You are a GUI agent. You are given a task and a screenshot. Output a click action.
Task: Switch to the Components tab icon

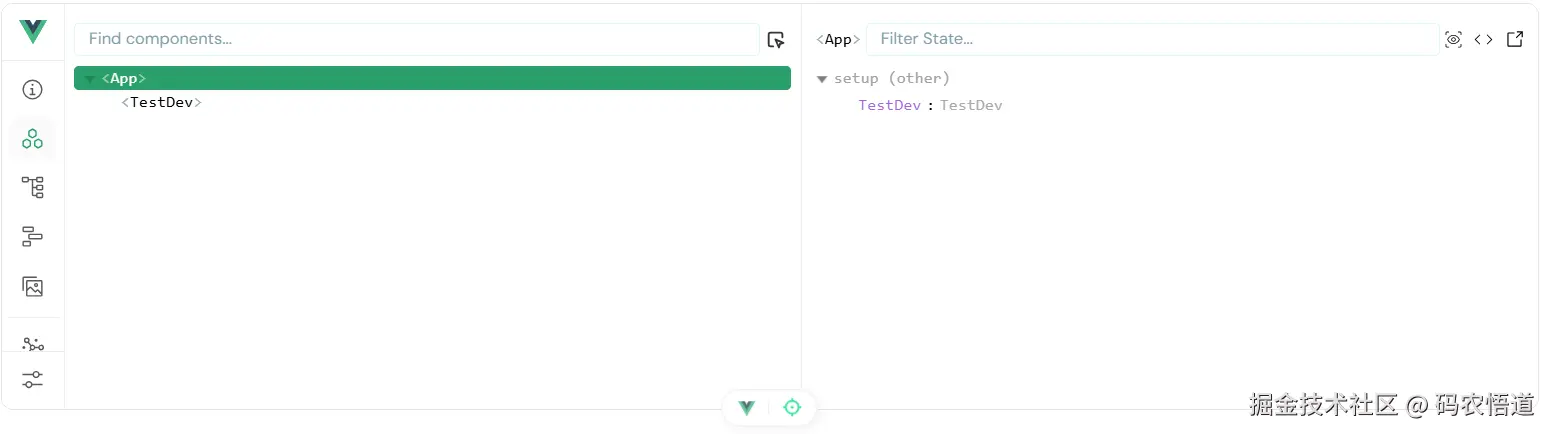pyautogui.click(x=33, y=139)
